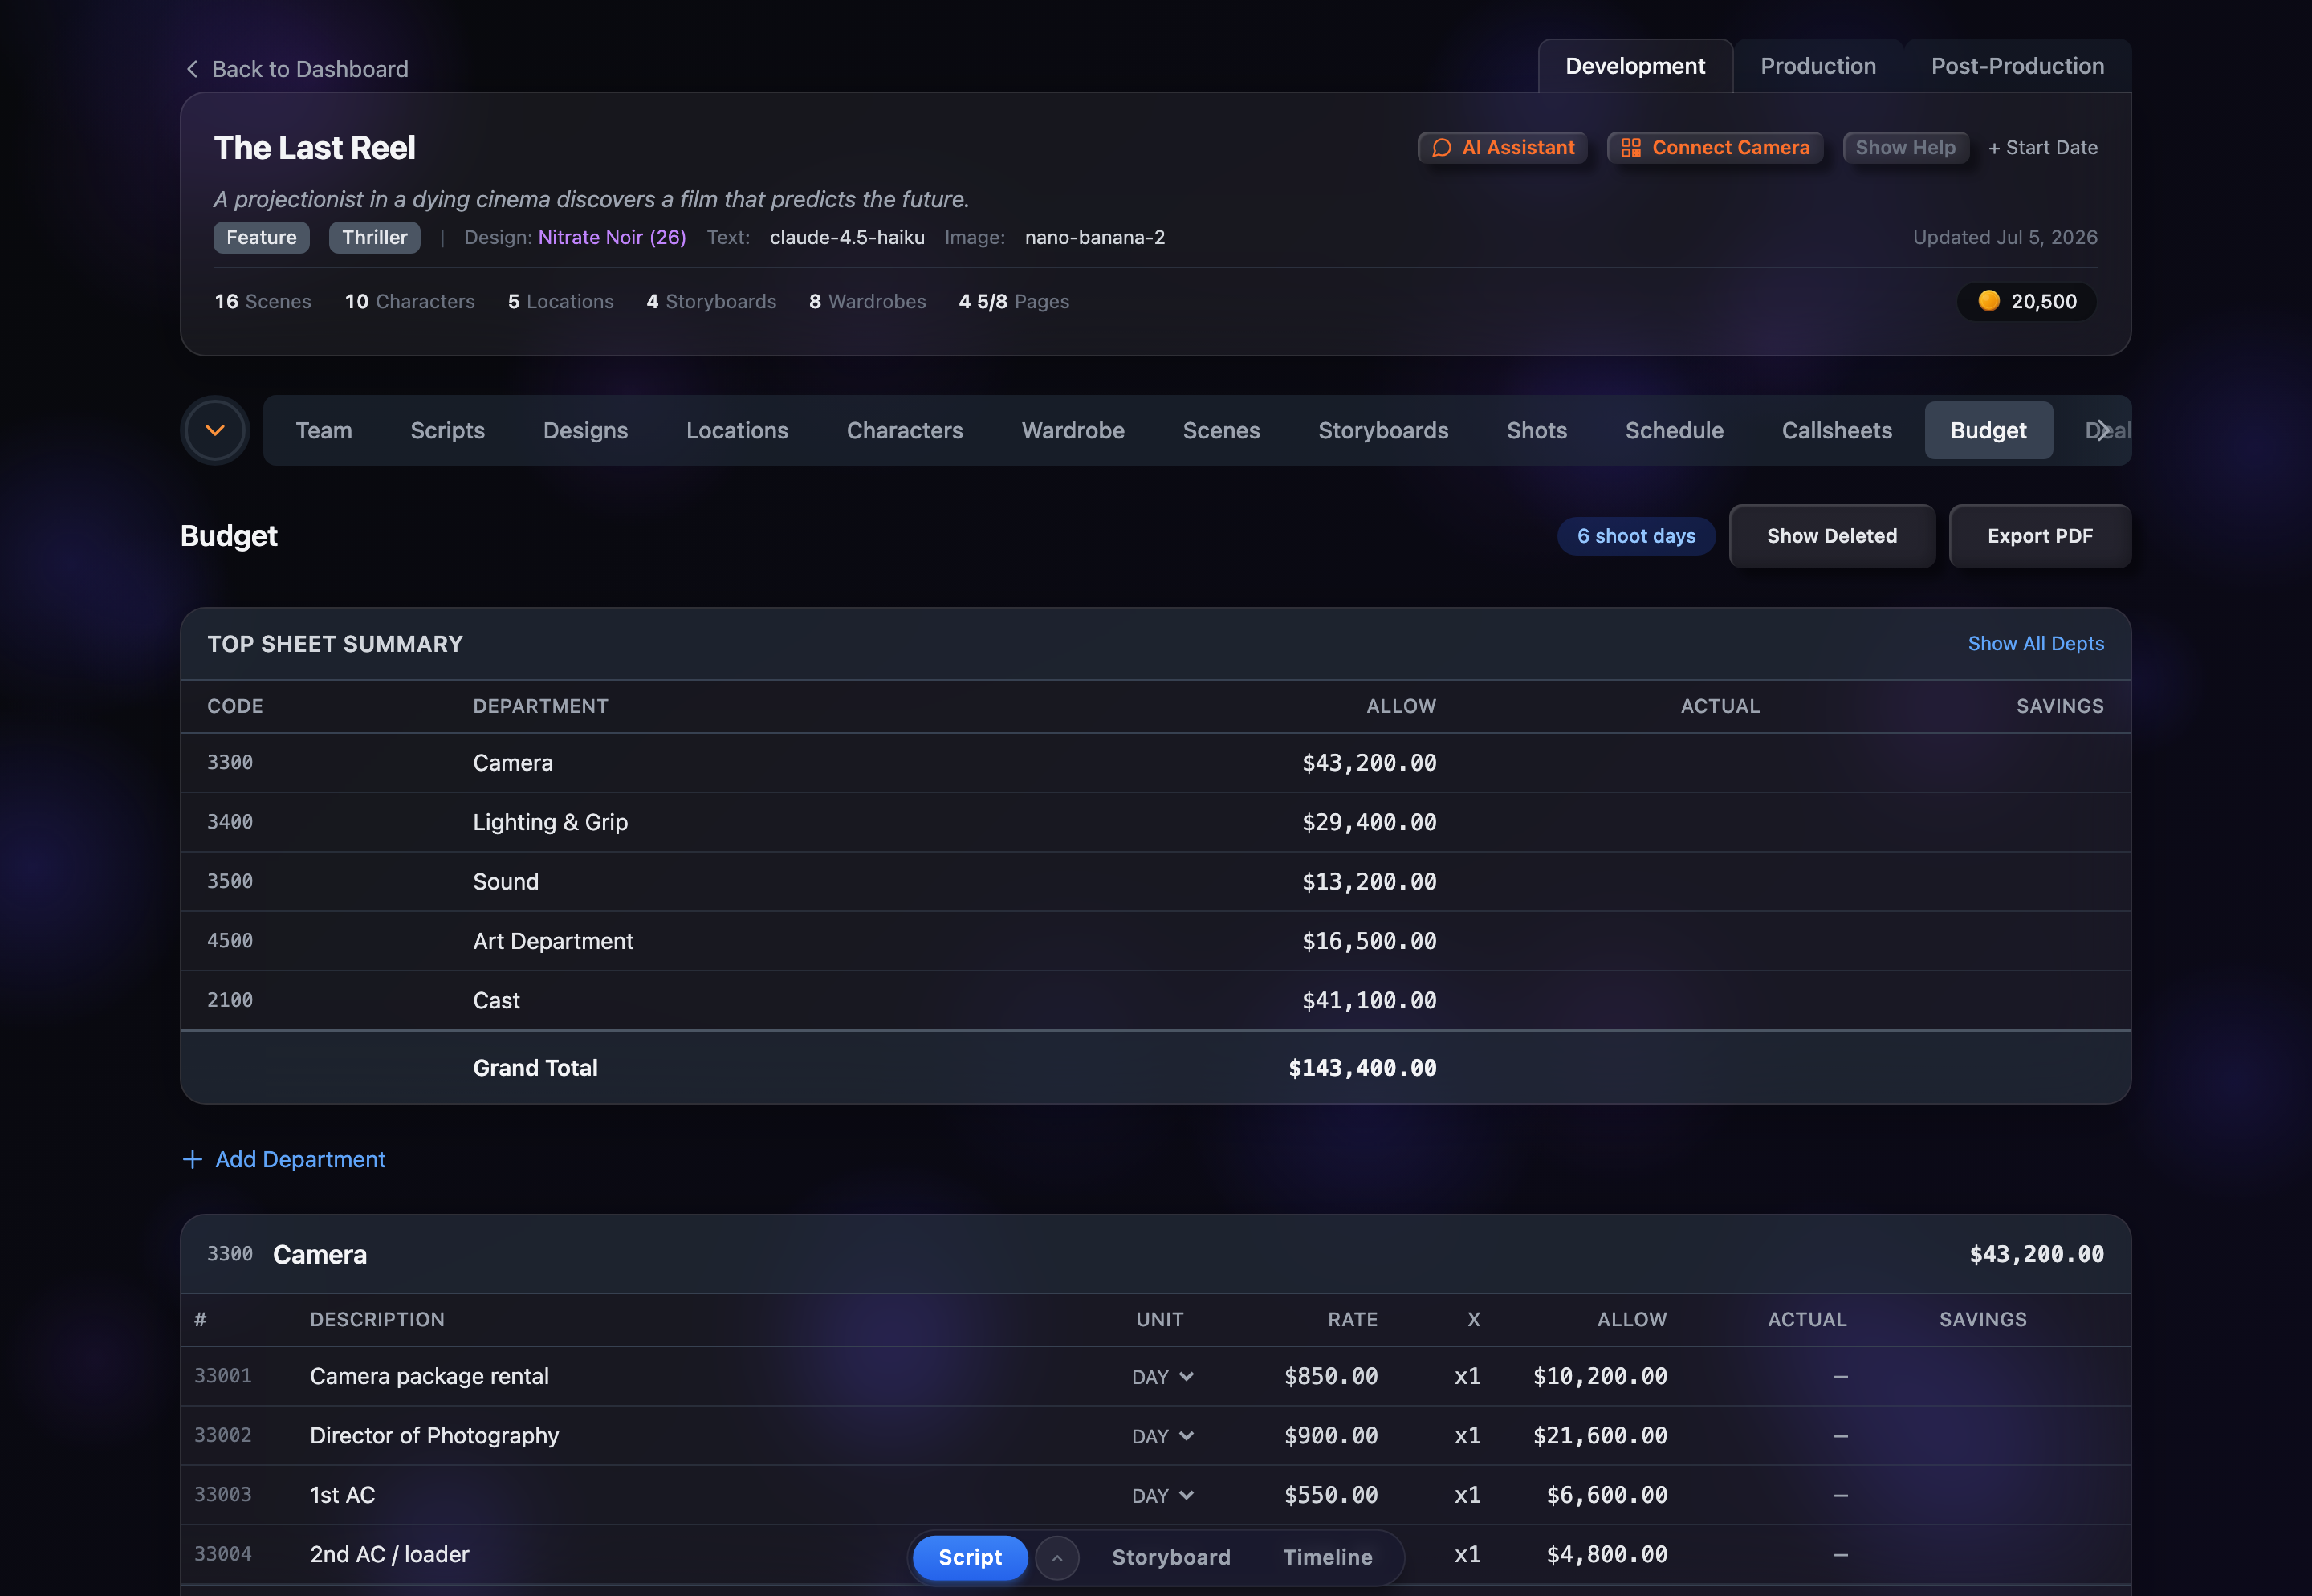Click the Director of Photography description
2312x1596 pixels.
(x=434, y=1436)
